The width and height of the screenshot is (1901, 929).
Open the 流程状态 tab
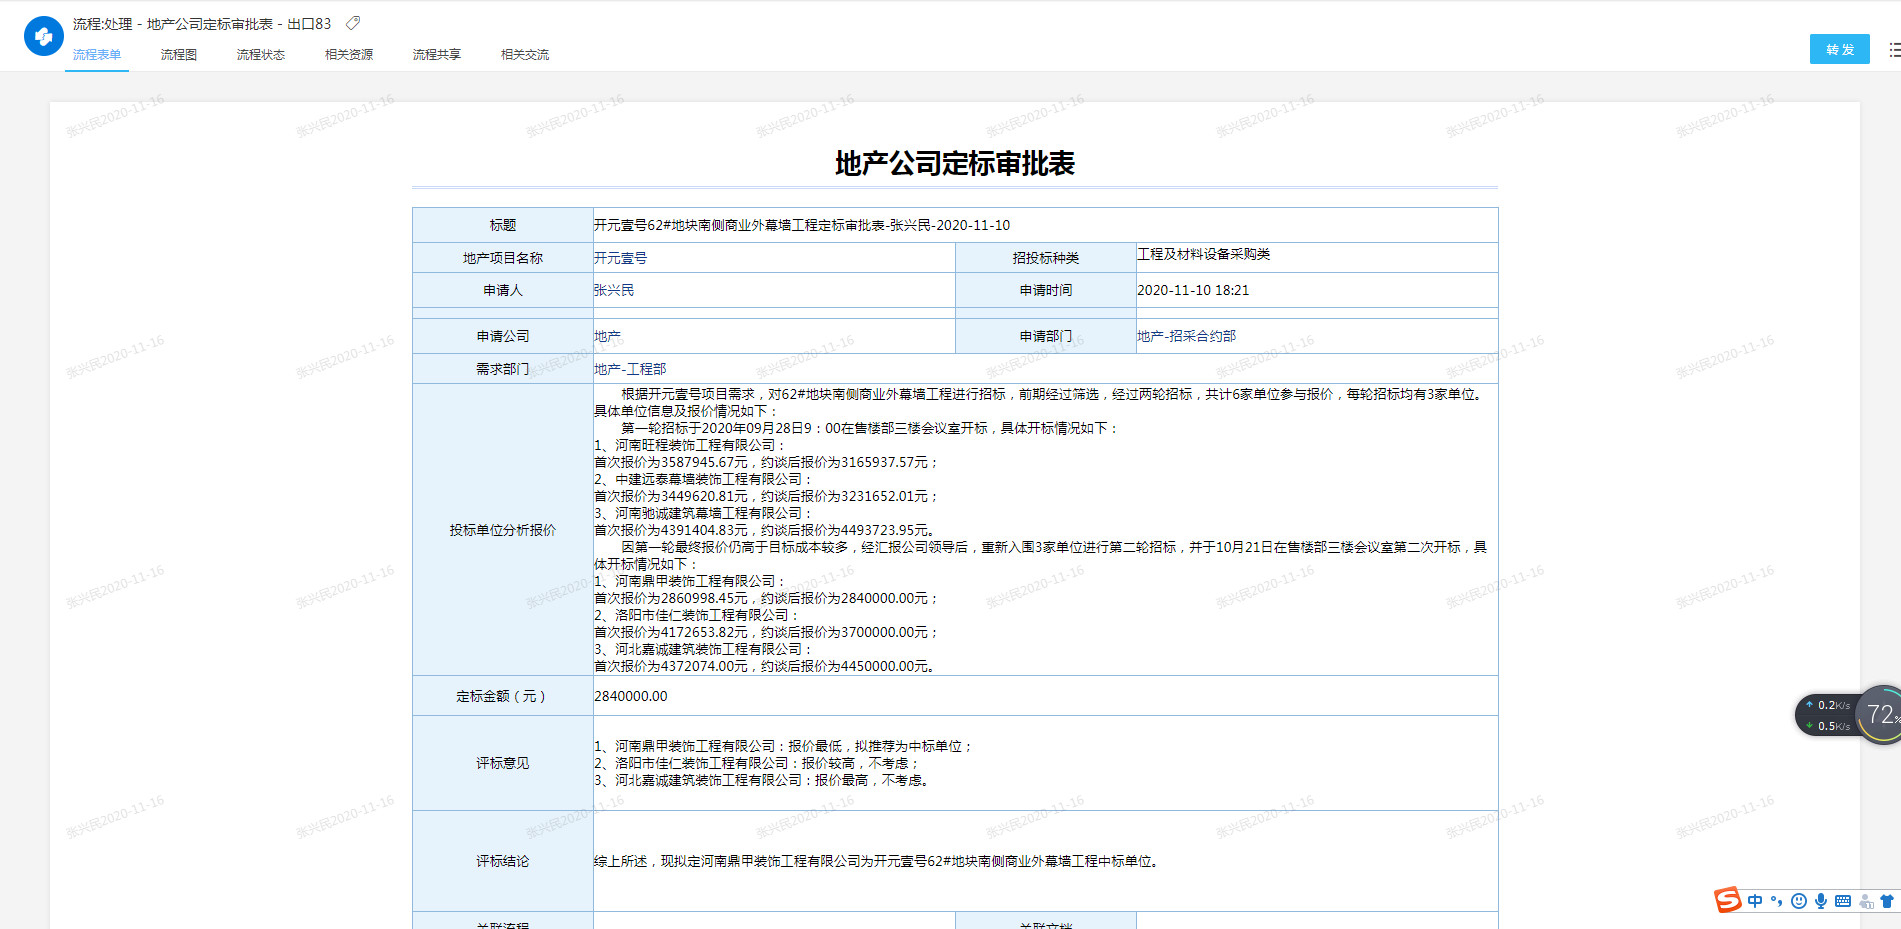pos(260,55)
